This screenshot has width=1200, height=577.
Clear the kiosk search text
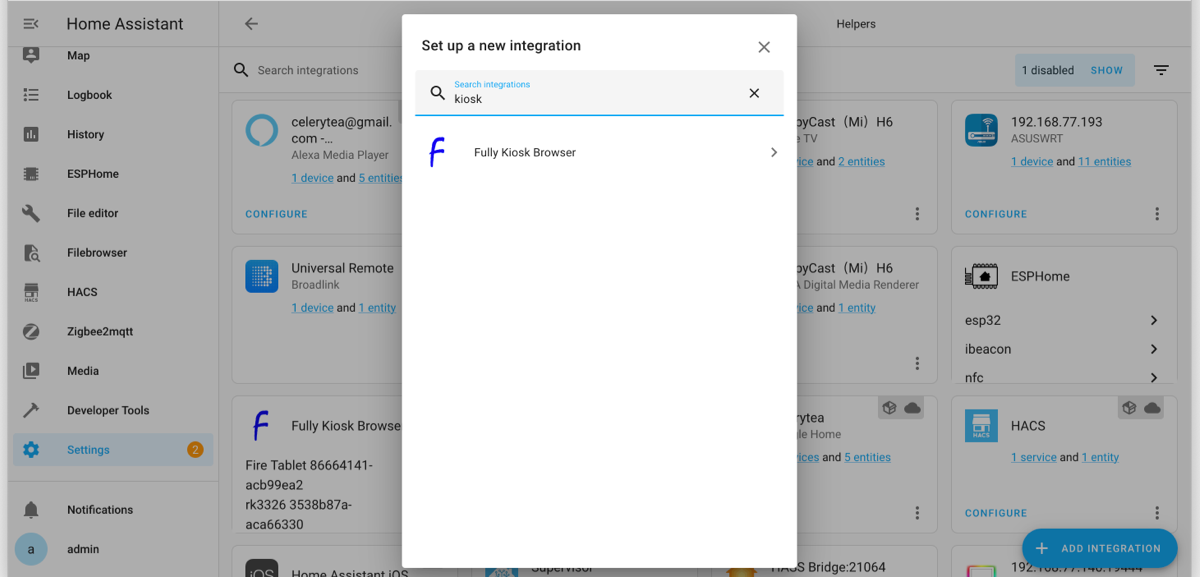[754, 93]
